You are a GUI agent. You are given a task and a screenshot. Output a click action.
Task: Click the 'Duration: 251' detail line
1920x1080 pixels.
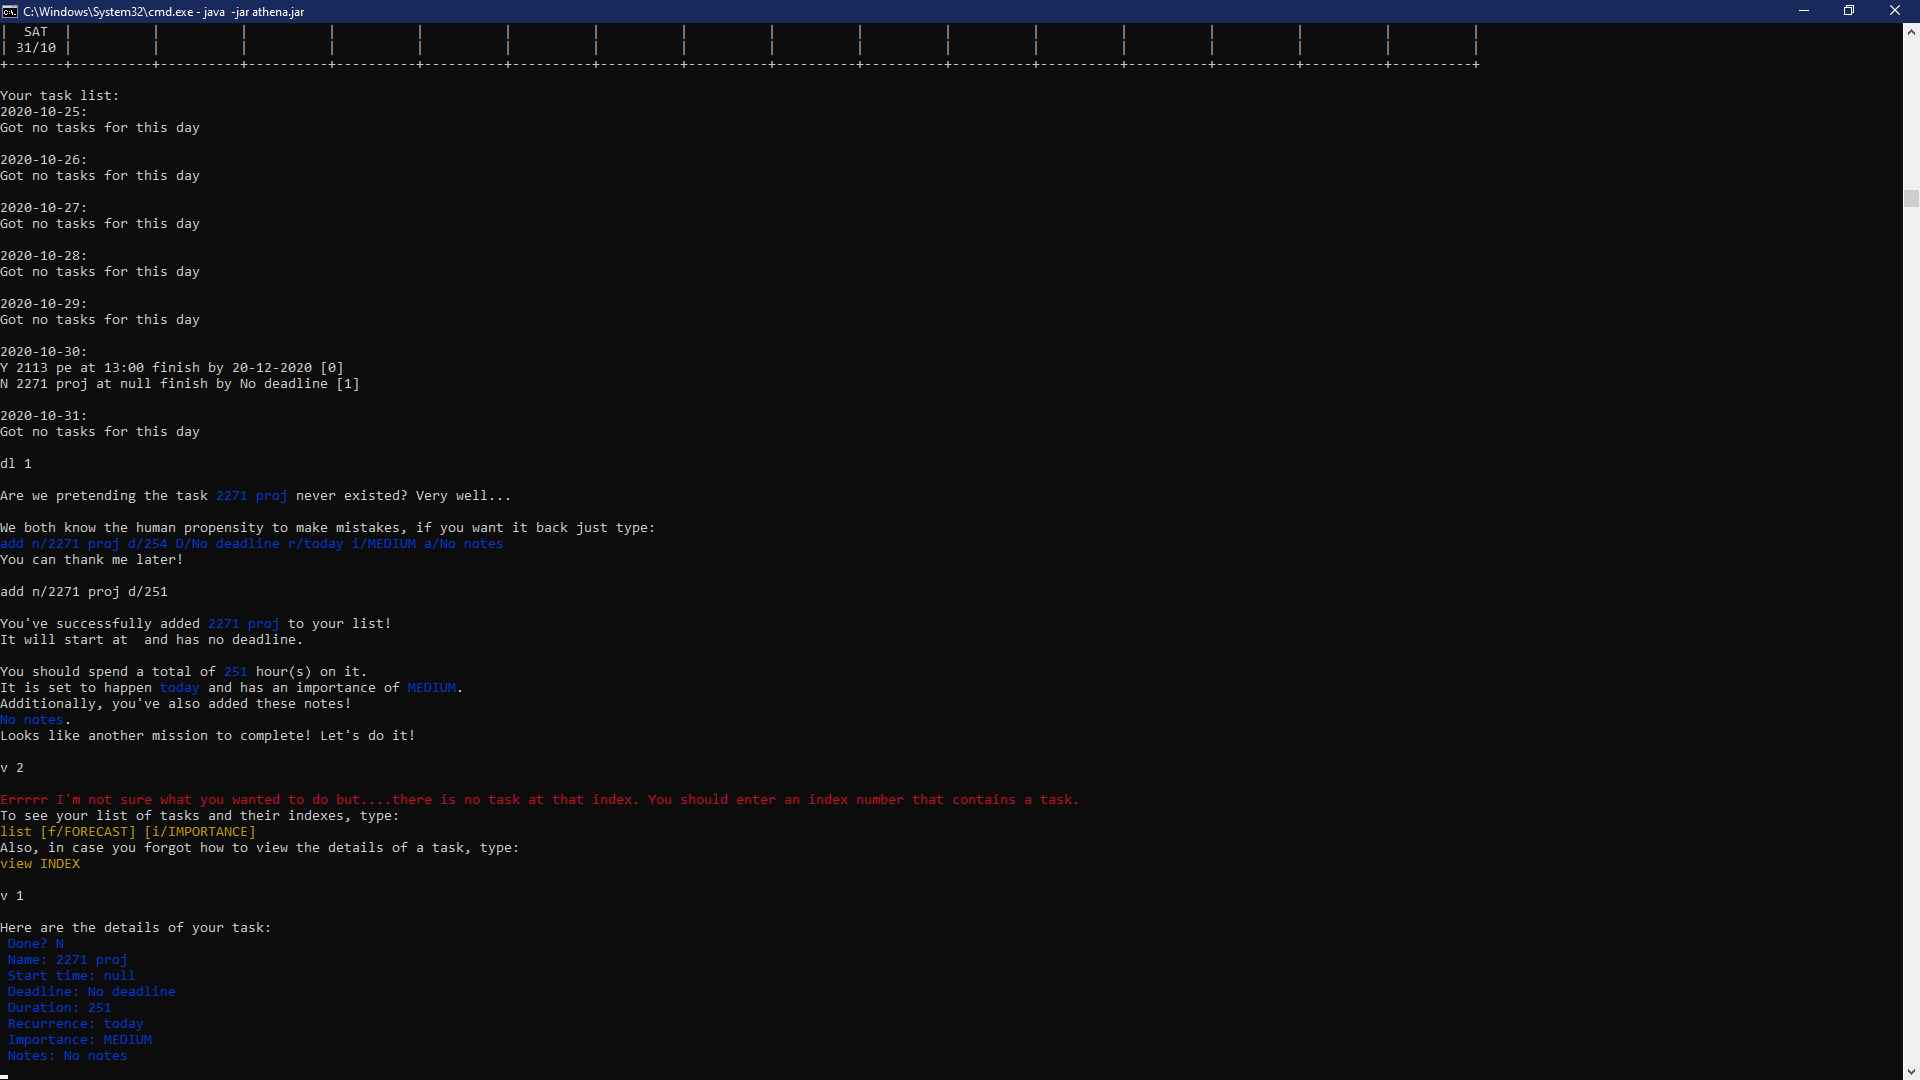click(x=60, y=1008)
